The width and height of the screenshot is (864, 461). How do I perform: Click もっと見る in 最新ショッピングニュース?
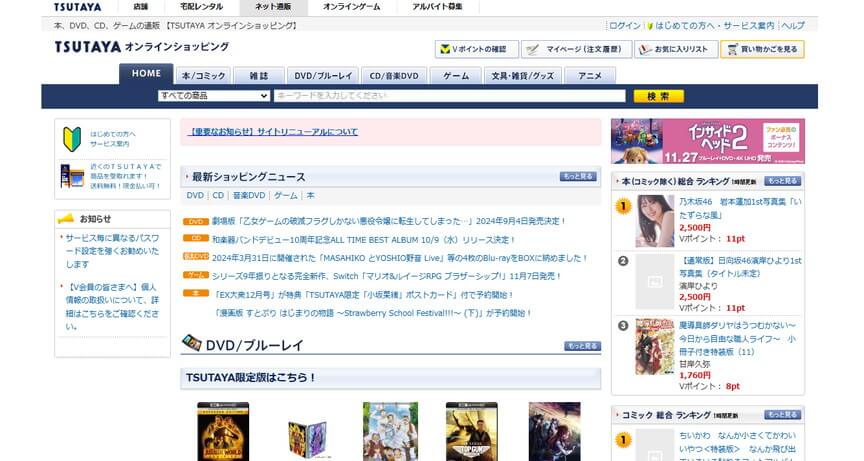pos(578,176)
